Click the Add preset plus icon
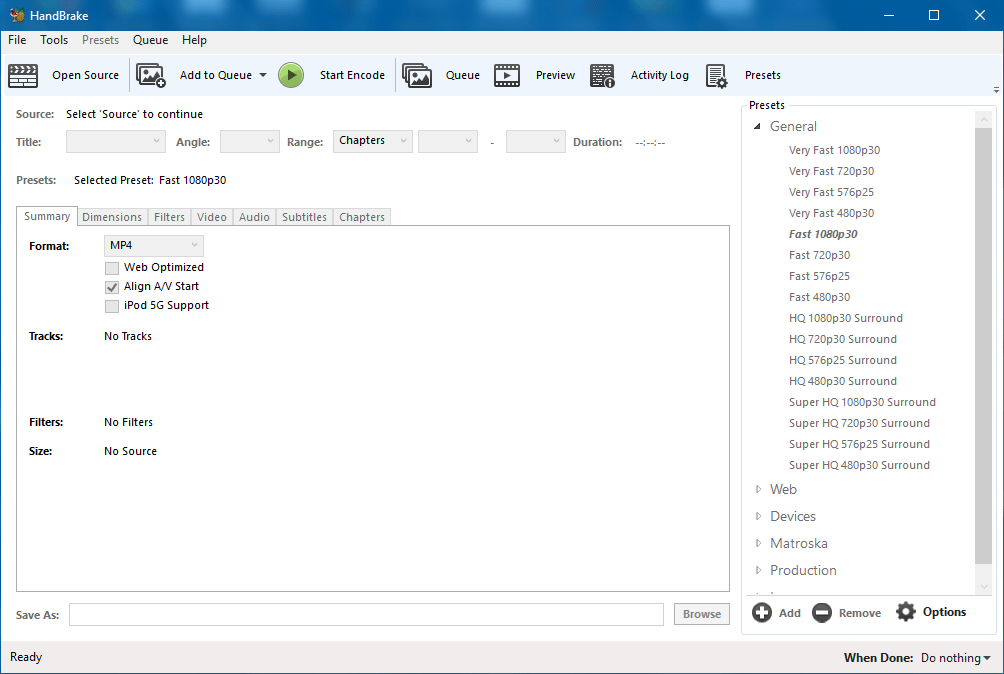Viewport: 1004px width, 674px height. 762,613
